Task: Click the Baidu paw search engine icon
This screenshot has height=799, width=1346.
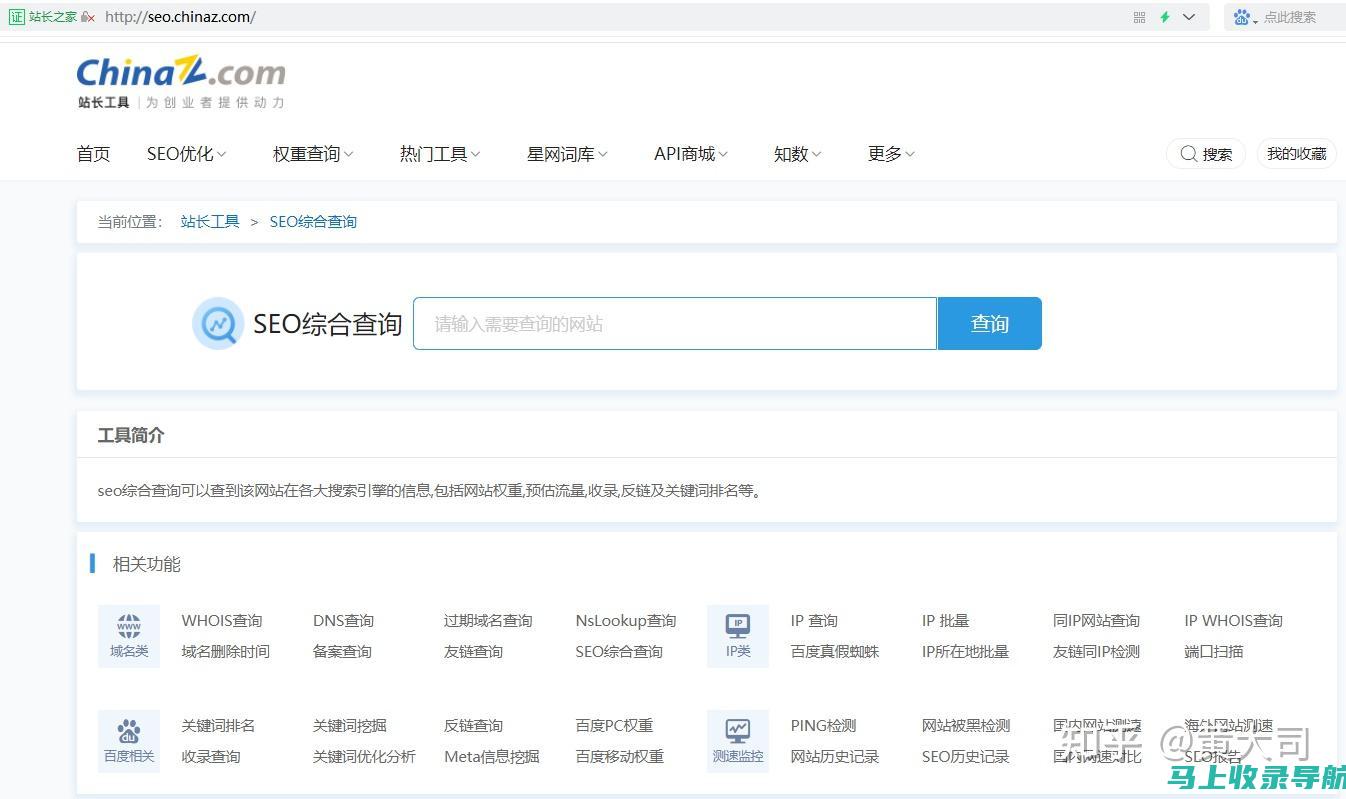Action: coord(1242,17)
